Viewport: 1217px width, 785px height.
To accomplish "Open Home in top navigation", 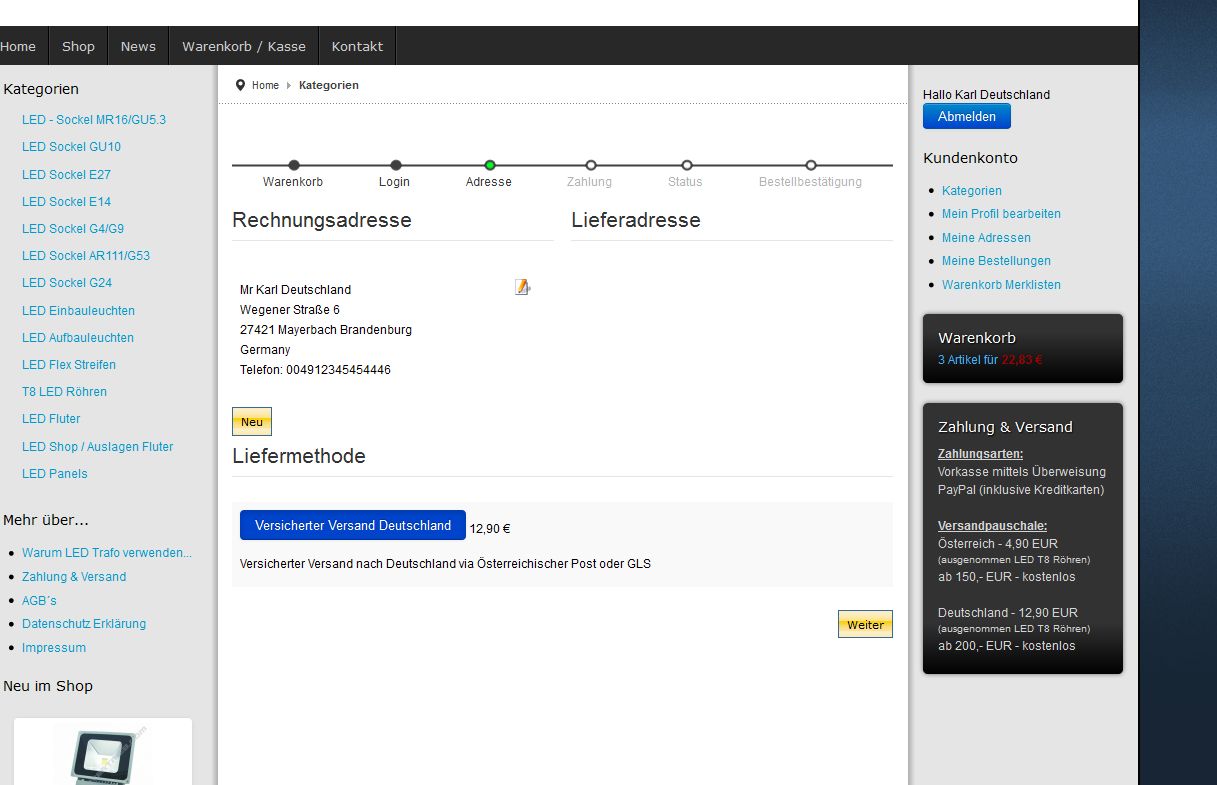I will 18,46.
